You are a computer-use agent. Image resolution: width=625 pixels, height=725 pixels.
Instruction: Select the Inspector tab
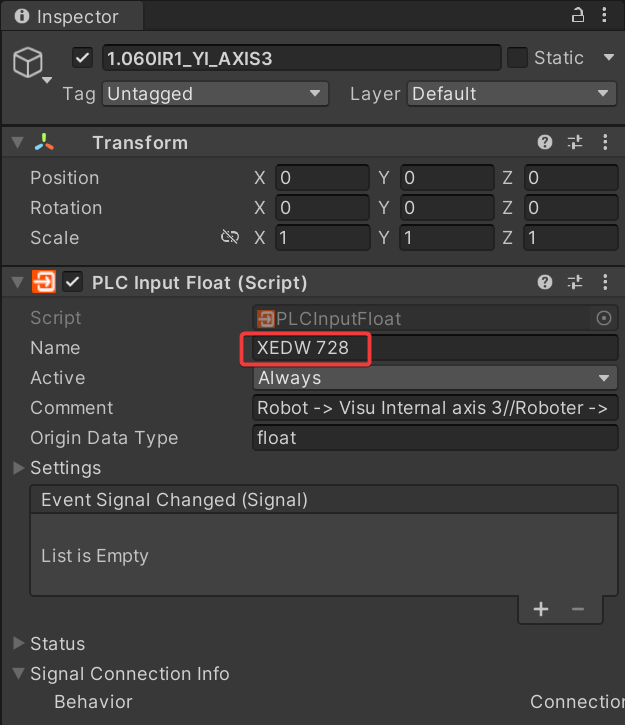[x=68, y=17]
